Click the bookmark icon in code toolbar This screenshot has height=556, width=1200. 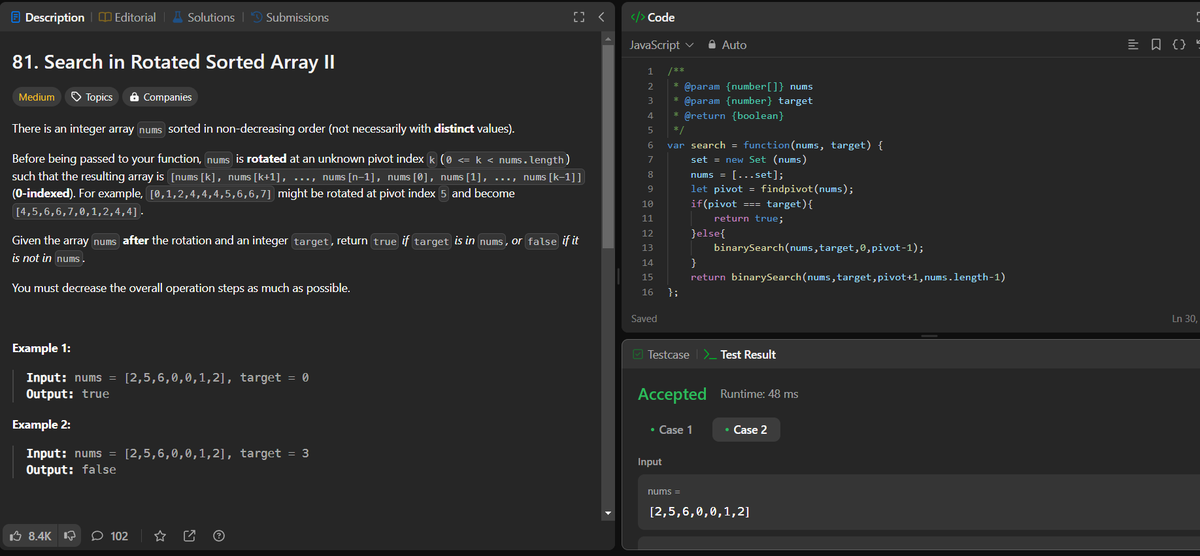1157,44
